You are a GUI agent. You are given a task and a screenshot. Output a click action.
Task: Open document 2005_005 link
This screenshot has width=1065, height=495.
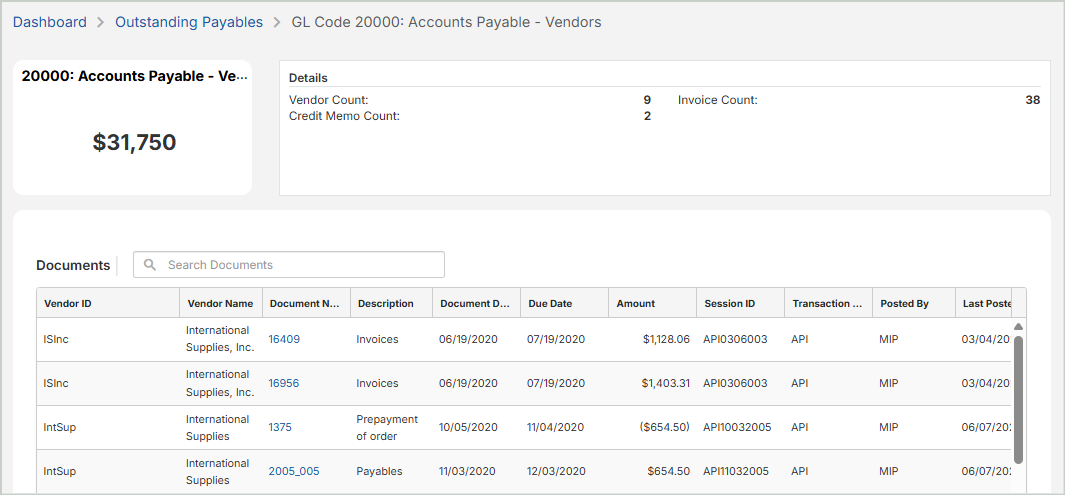(294, 471)
